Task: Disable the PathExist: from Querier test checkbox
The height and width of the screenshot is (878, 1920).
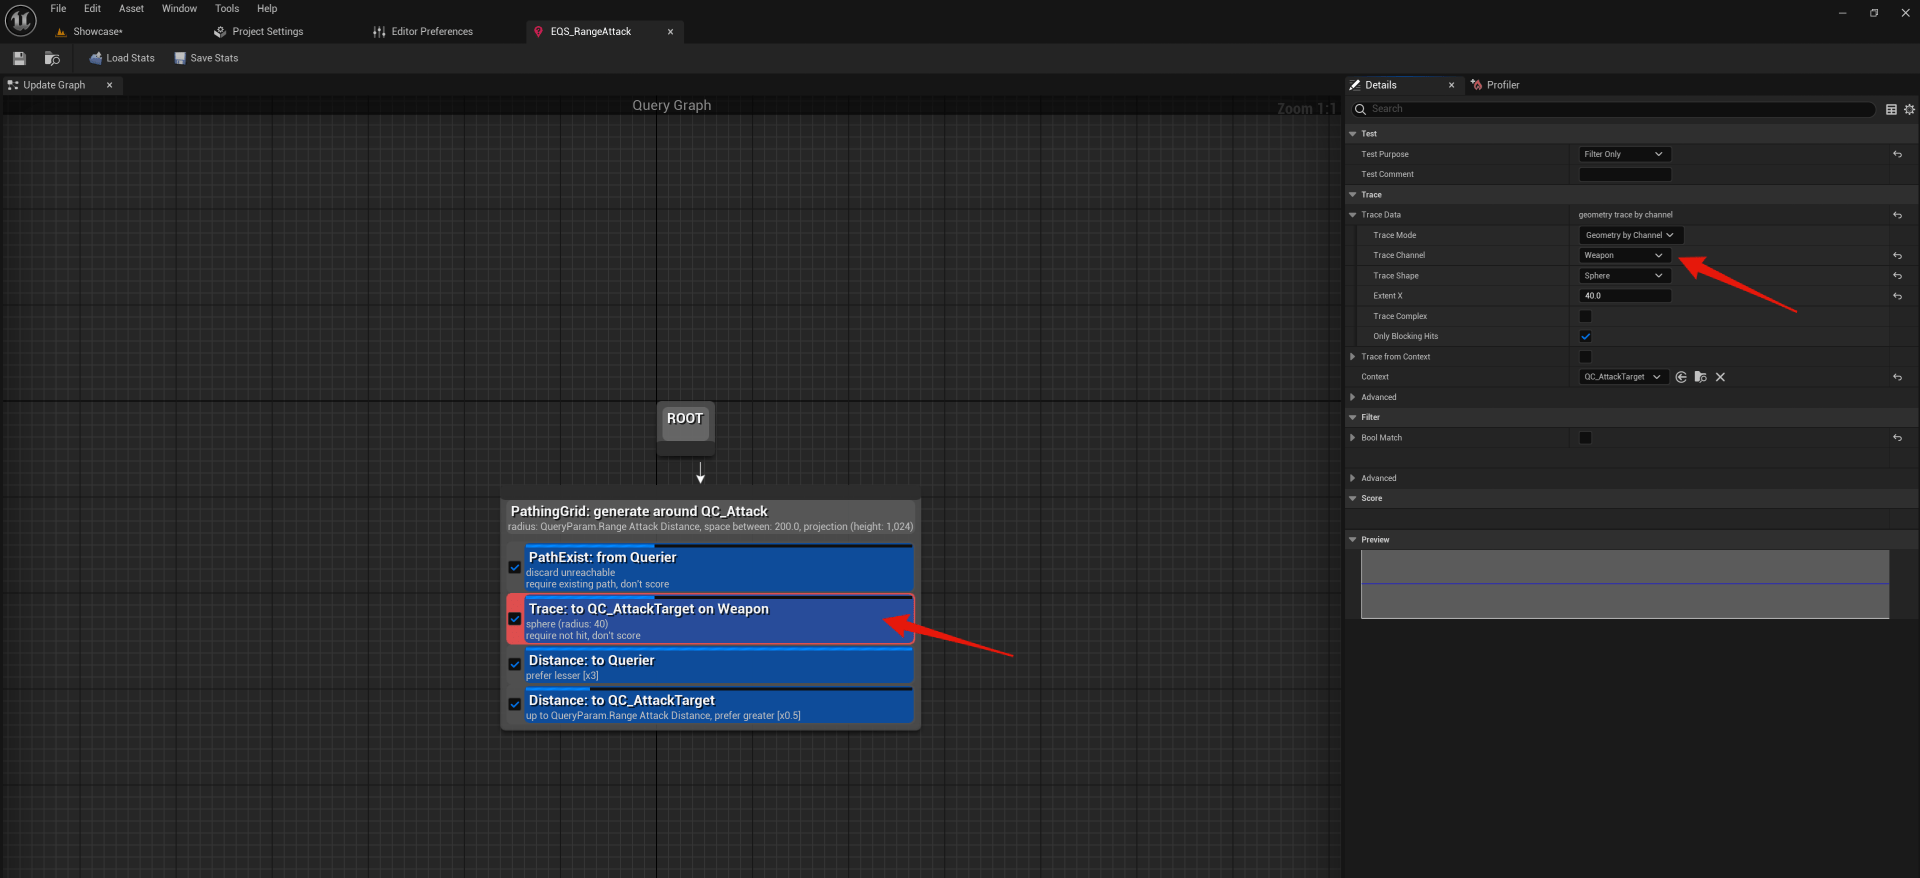Action: 515,567
